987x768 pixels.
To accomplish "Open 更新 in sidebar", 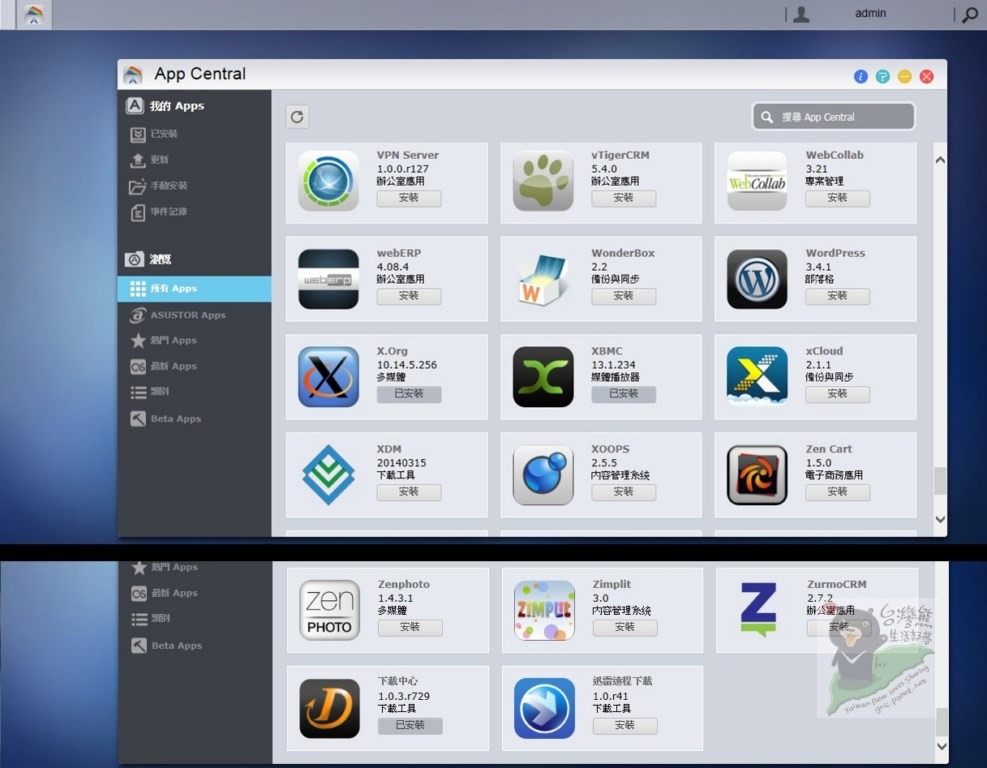I will [x=194, y=160].
